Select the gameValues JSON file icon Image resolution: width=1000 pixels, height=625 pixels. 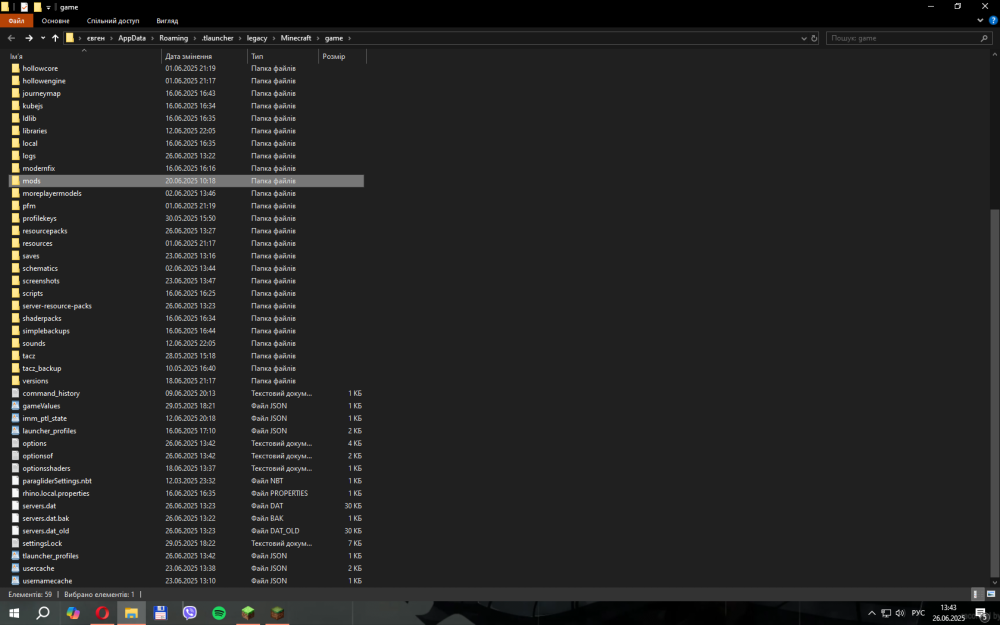[16, 406]
